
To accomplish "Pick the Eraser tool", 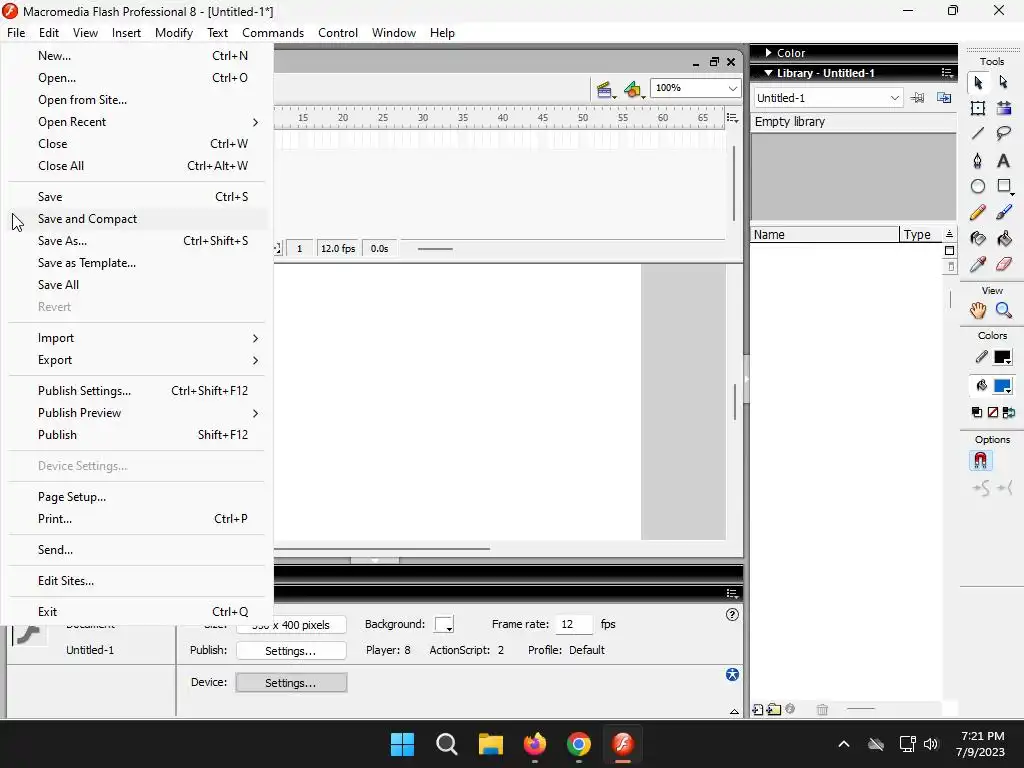I will point(1004,264).
